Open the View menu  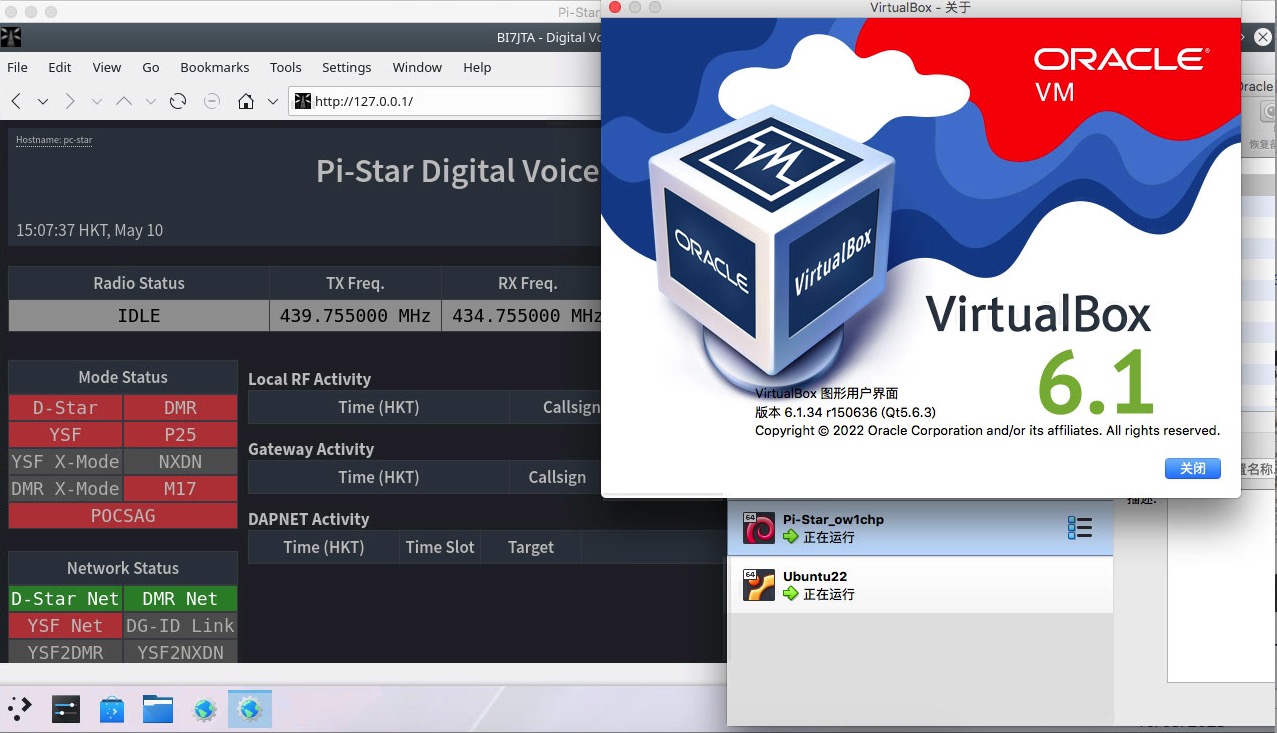click(x=107, y=67)
